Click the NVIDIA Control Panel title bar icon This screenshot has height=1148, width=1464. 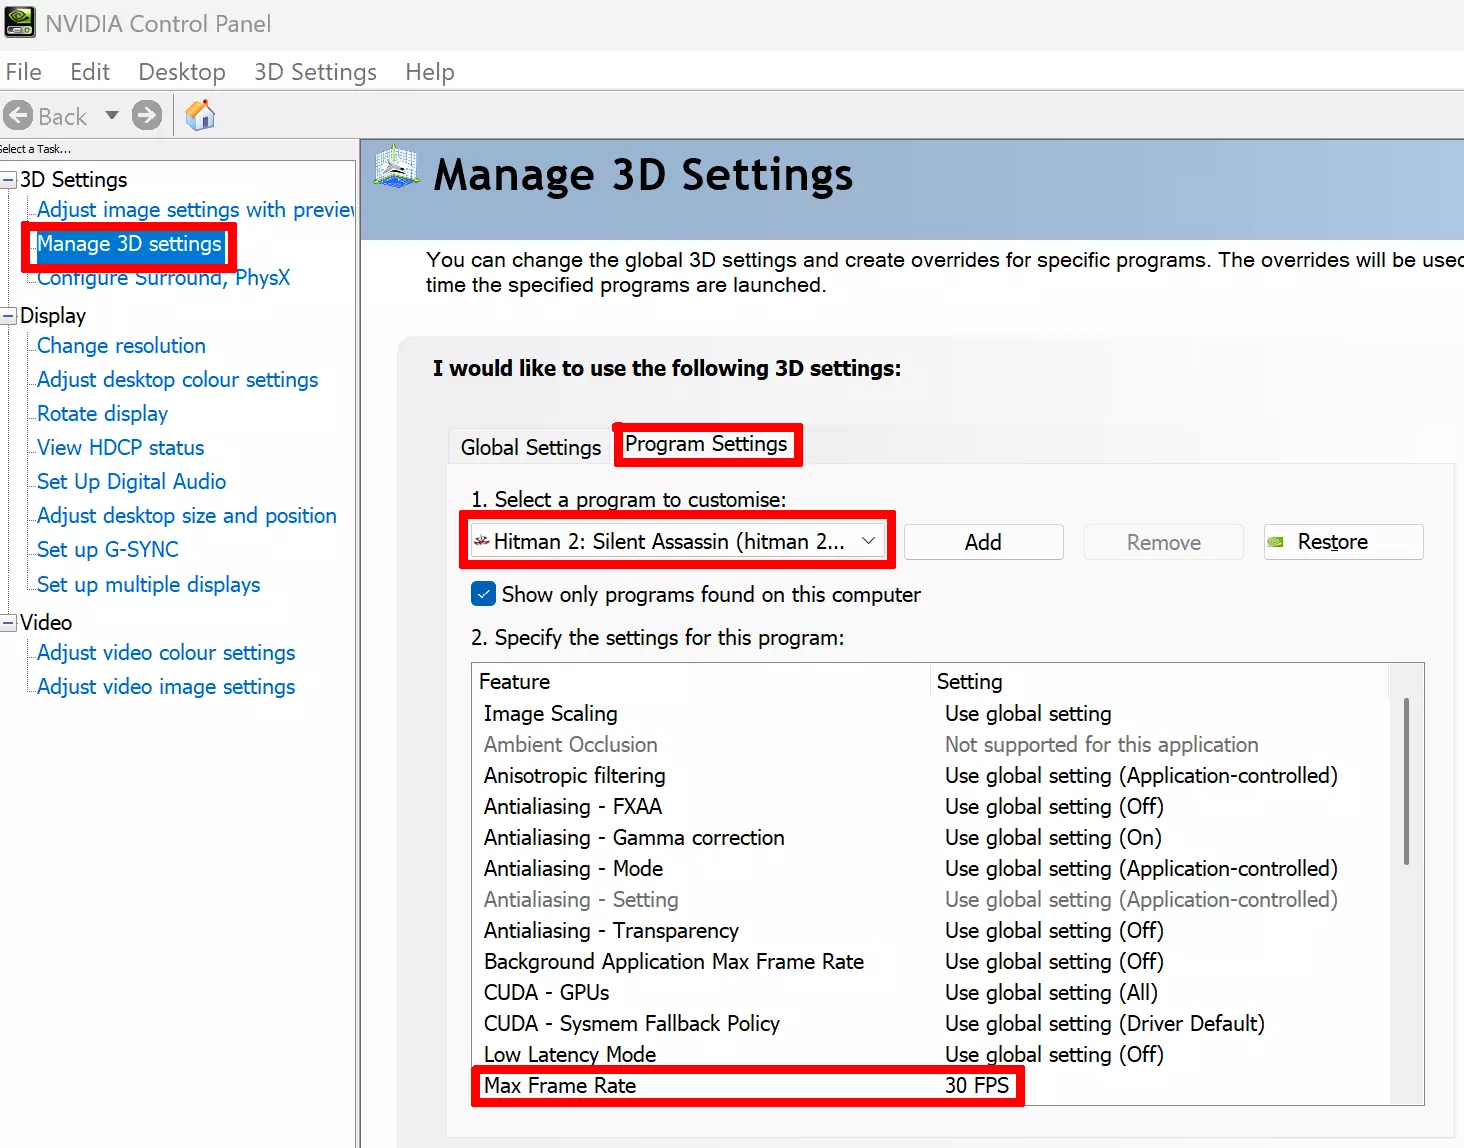(20, 22)
